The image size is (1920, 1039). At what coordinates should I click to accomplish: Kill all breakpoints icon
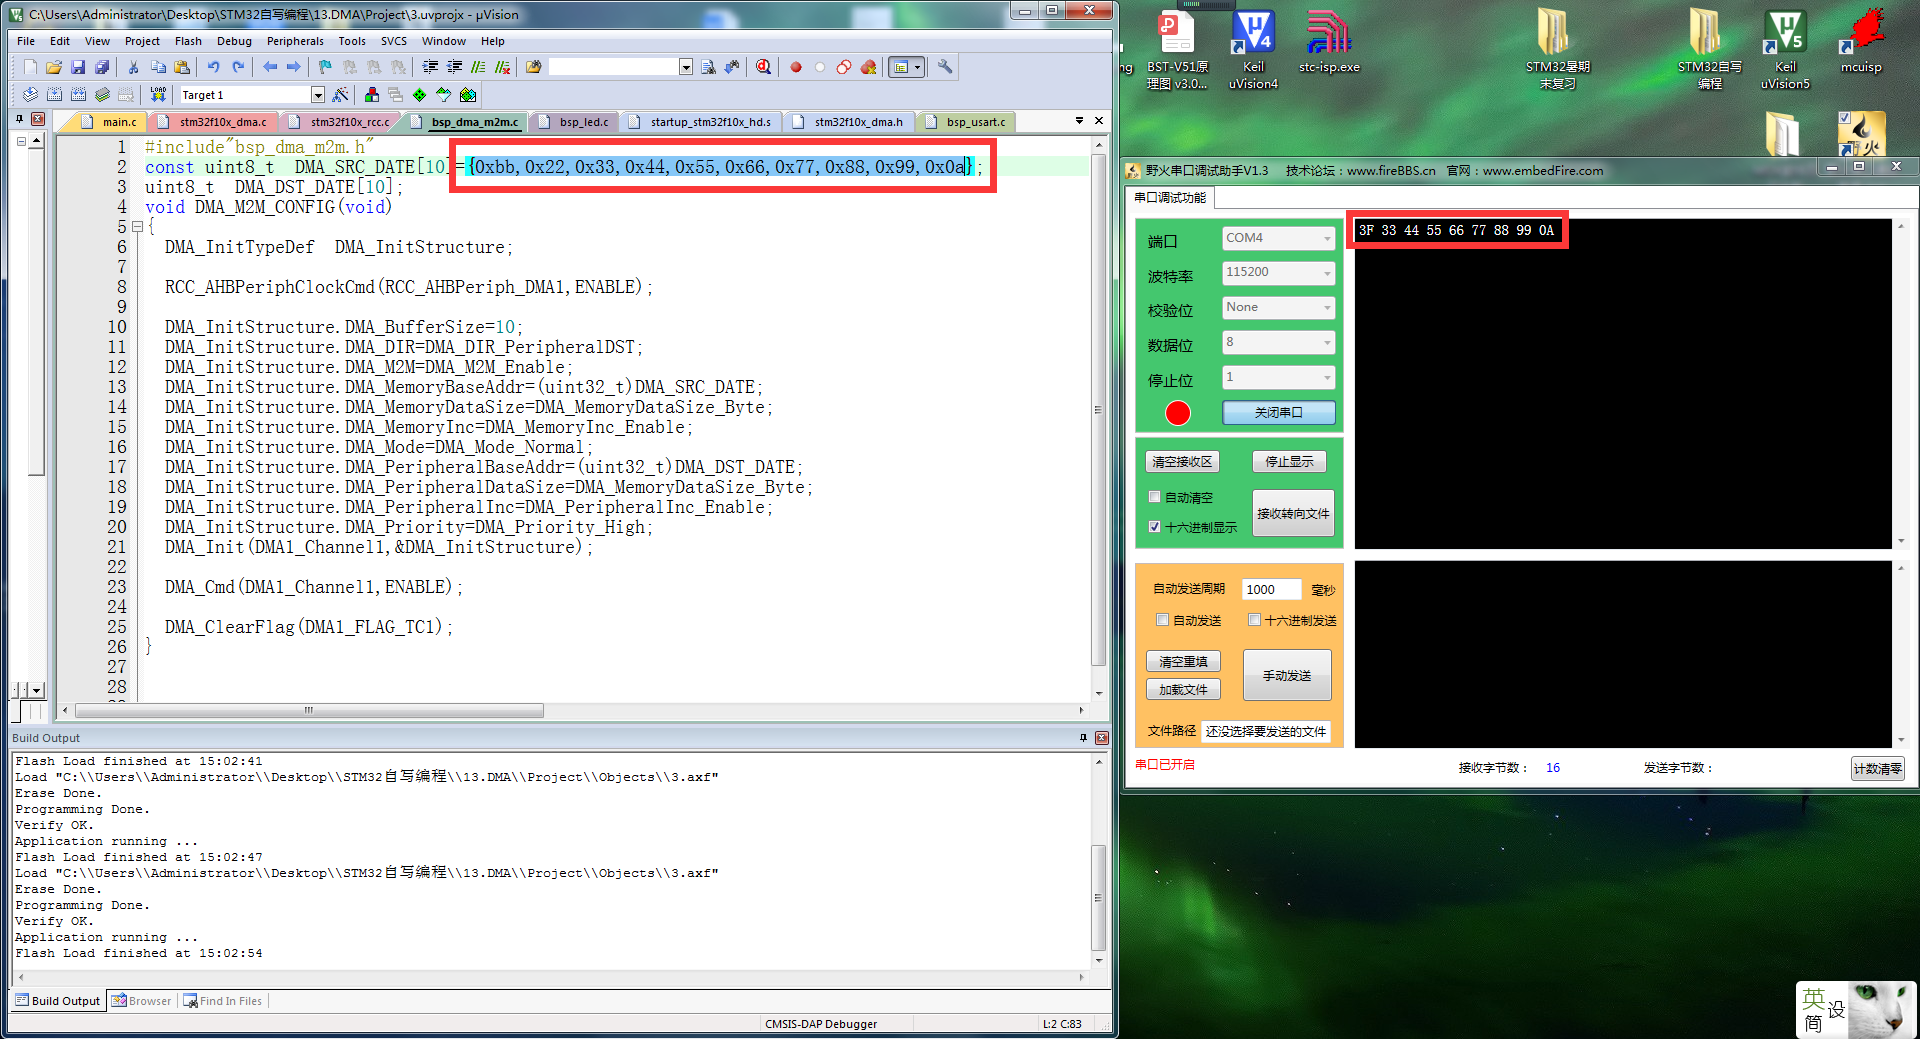(868, 67)
